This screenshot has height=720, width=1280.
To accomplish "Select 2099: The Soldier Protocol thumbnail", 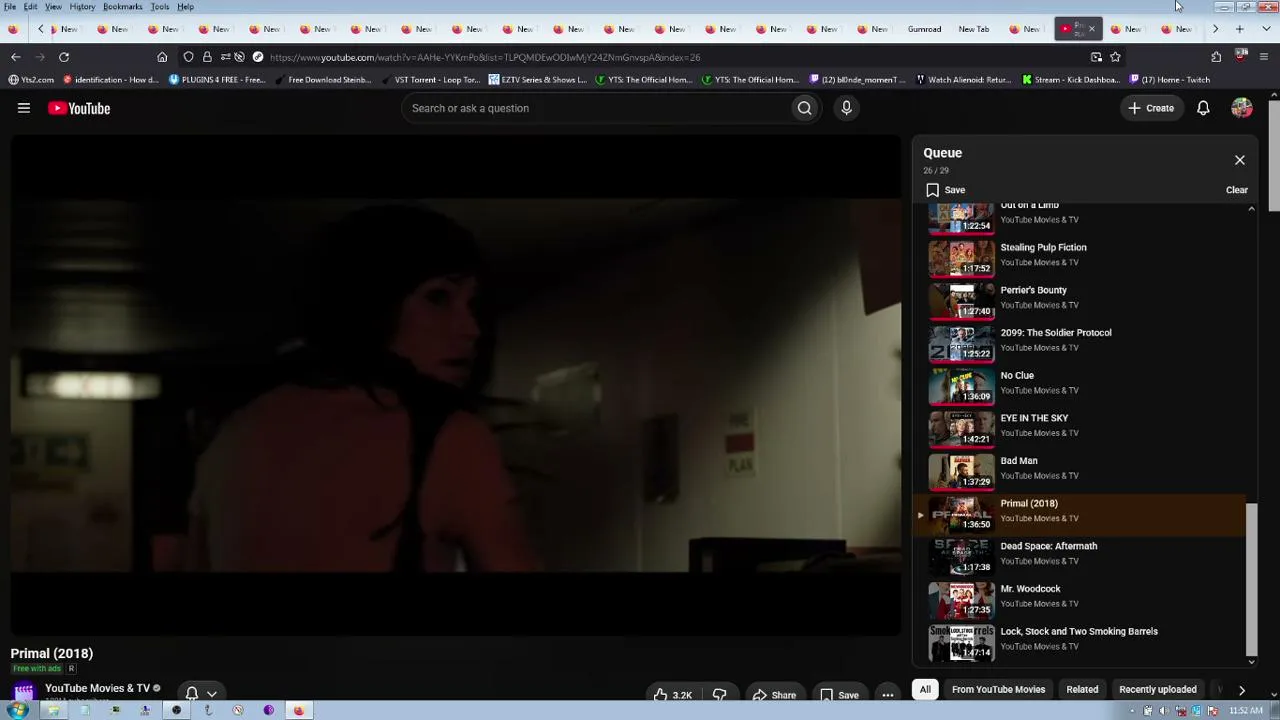I will coord(962,343).
